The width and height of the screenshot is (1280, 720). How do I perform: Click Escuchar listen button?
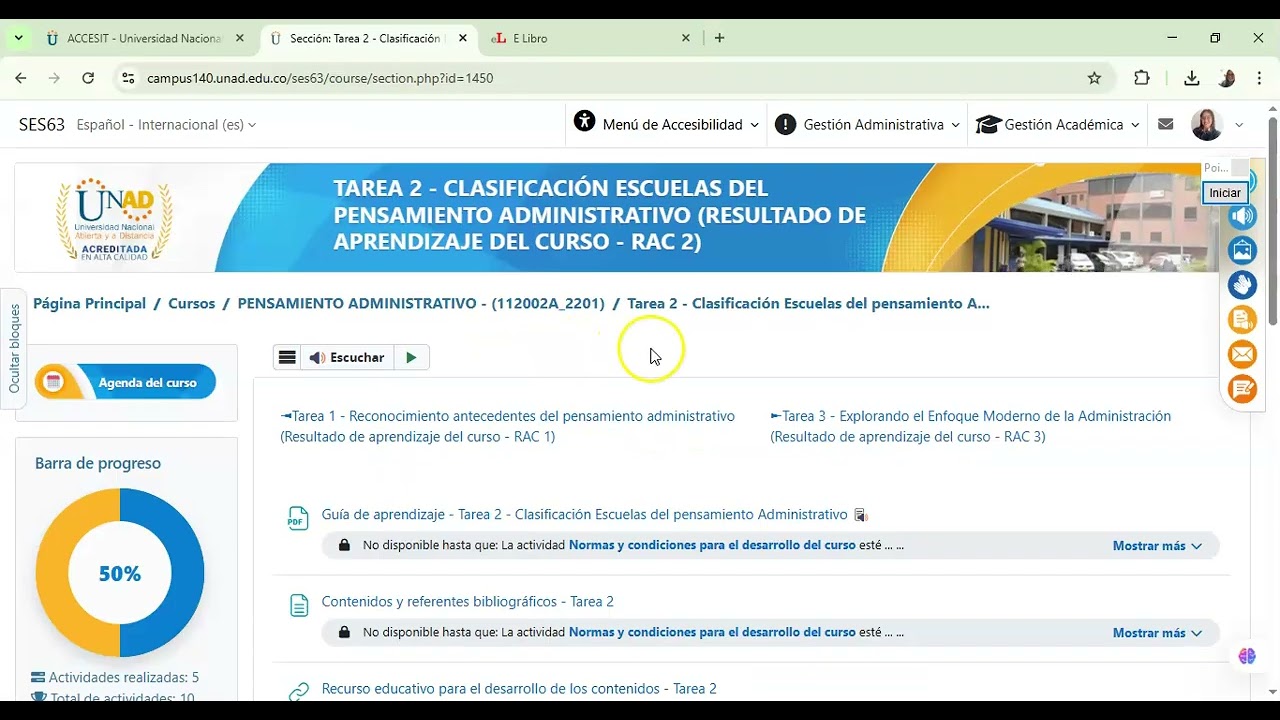coord(347,357)
